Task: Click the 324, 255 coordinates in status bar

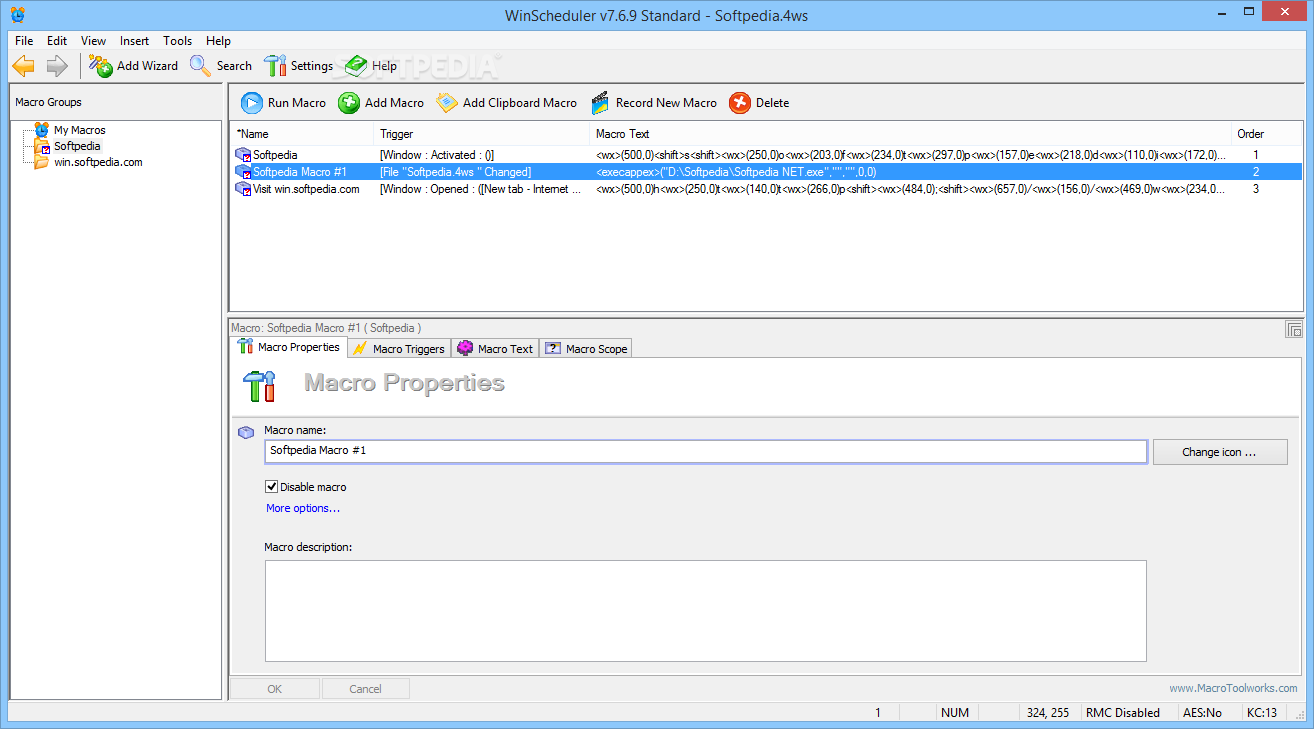Action: pos(1047,713)
